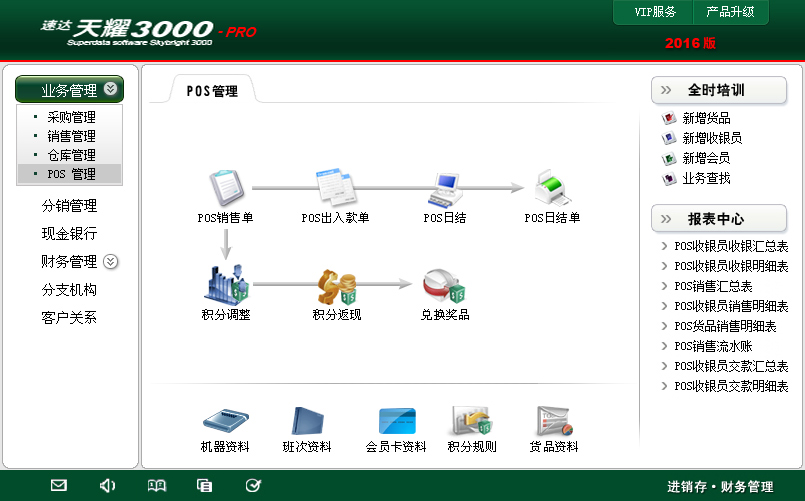This screenshot has height=501, width=805.
Task: Click the icon beside 新增会员
Action: [x=669, y=158]
